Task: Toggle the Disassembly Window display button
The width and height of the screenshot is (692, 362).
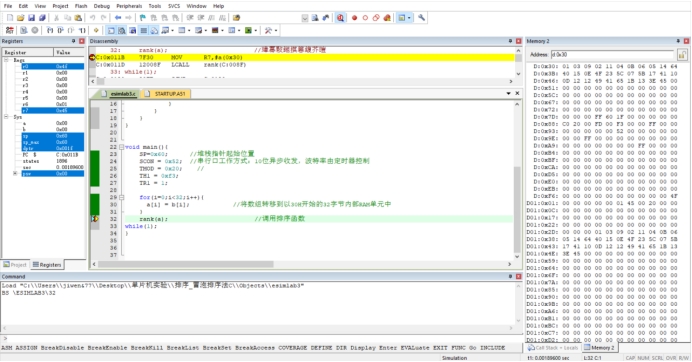Action: click(x=122, y=30)
